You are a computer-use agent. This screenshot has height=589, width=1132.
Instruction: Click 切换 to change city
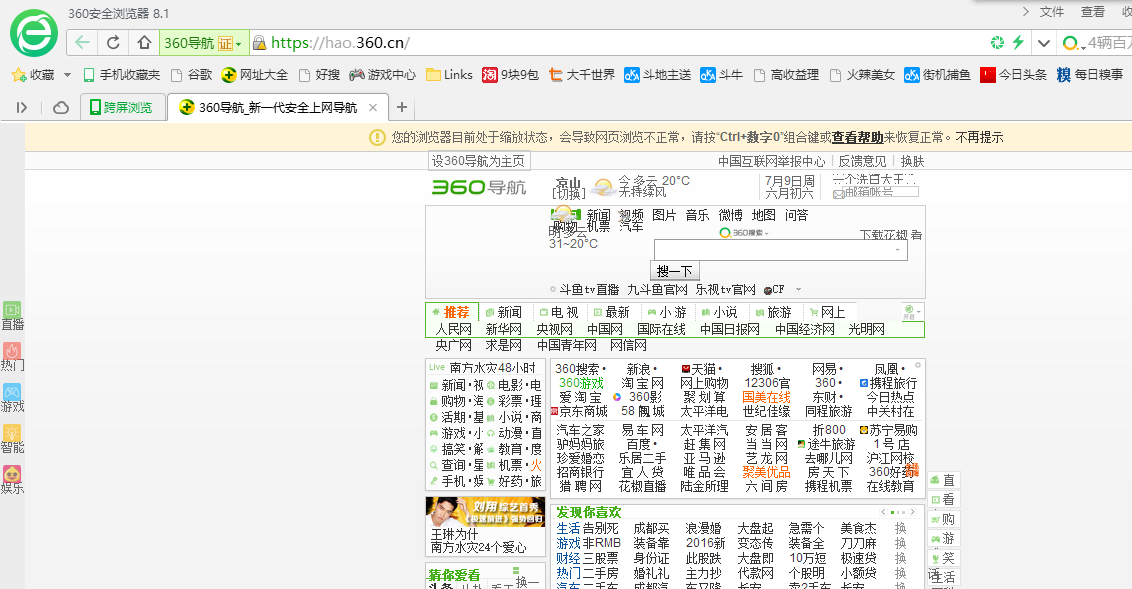tap(568, 193)
